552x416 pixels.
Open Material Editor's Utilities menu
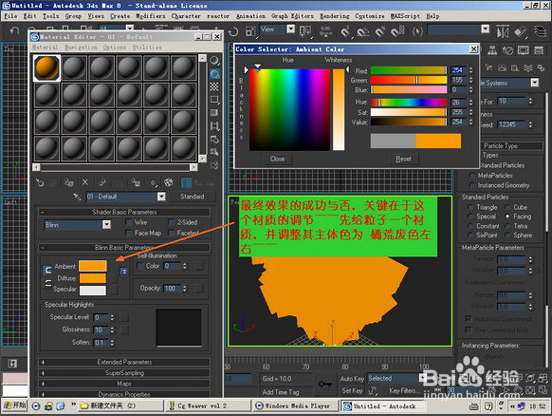(147, 47)
